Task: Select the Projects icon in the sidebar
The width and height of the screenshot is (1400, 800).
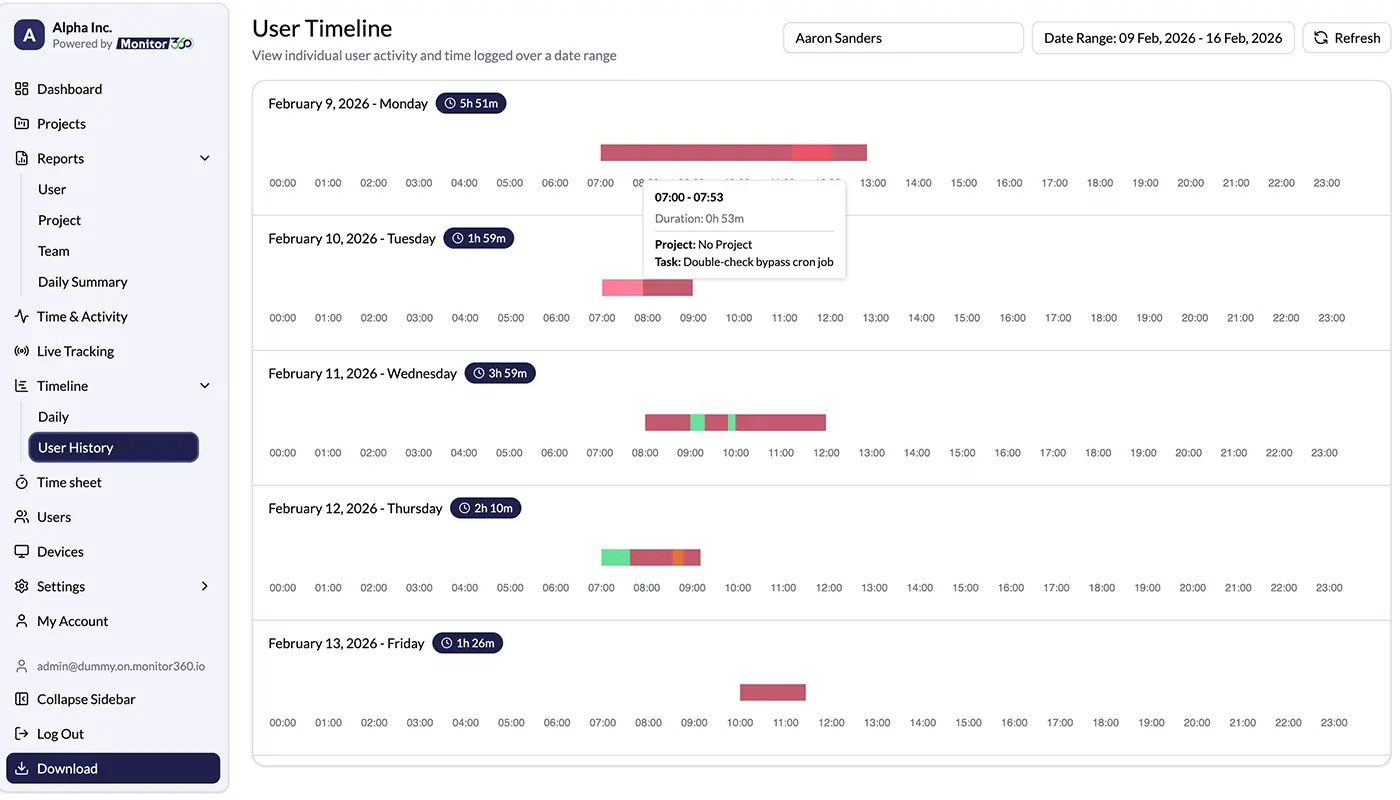Action: [21, 123]
